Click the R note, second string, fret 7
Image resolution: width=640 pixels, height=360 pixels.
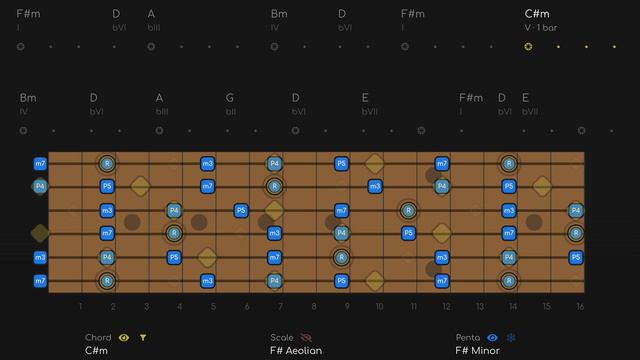pos(274,187)
